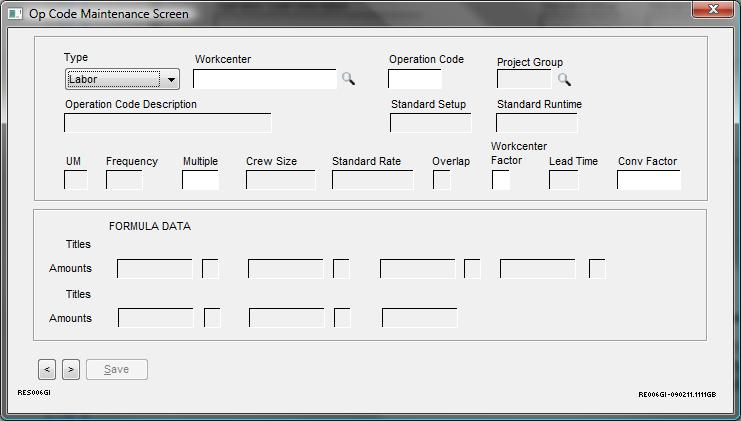Focus the Multiple field

200,180
